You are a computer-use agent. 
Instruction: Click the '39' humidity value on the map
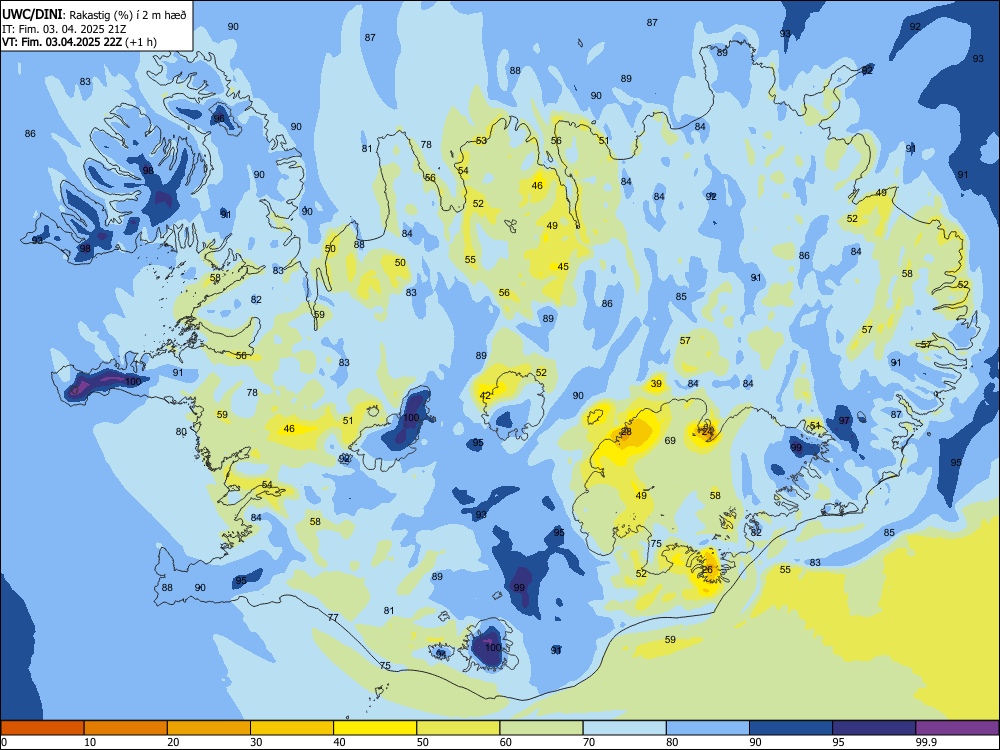(656, 384)
